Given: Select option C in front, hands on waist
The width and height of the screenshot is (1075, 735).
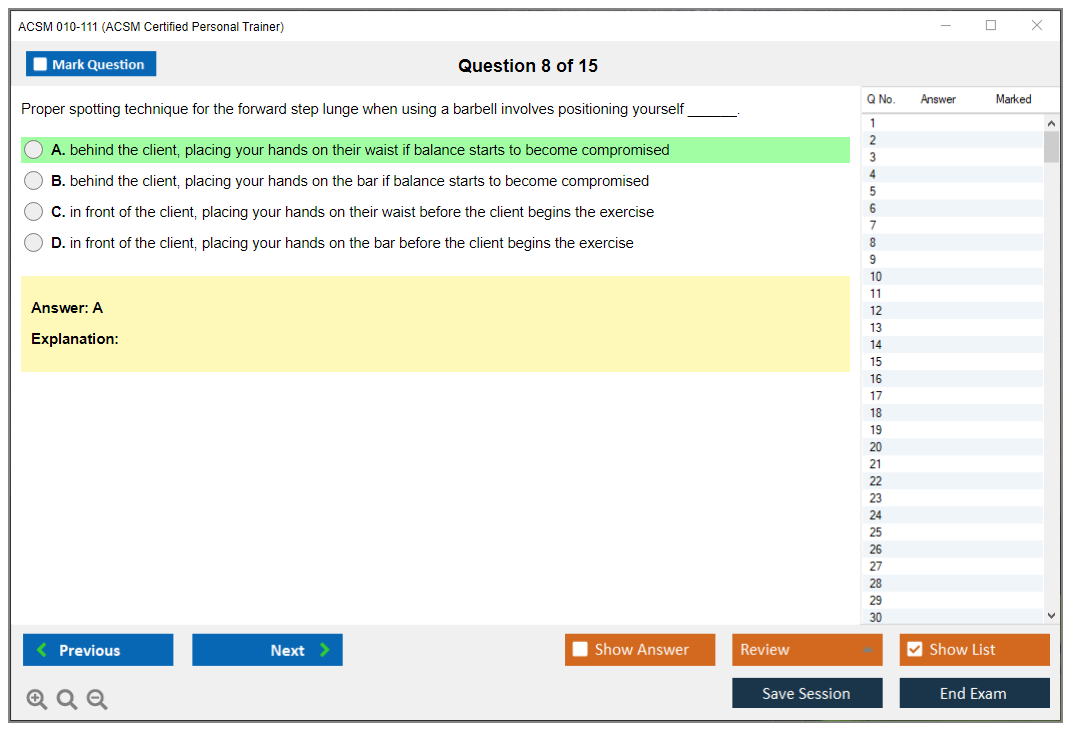Looking at the screenshot, I should 34,212.
